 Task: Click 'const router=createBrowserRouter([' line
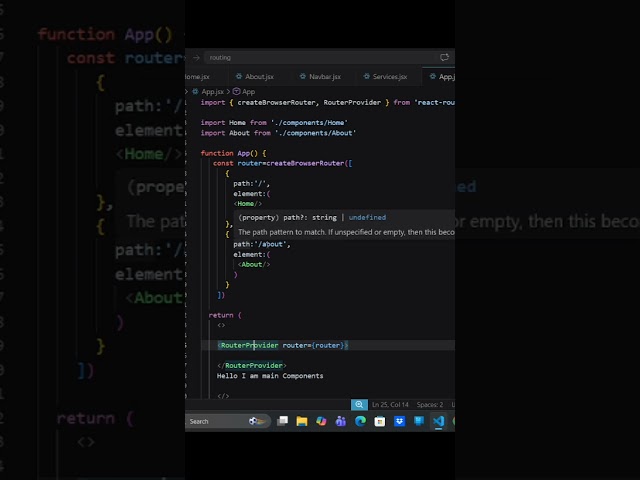click(282, 163)
